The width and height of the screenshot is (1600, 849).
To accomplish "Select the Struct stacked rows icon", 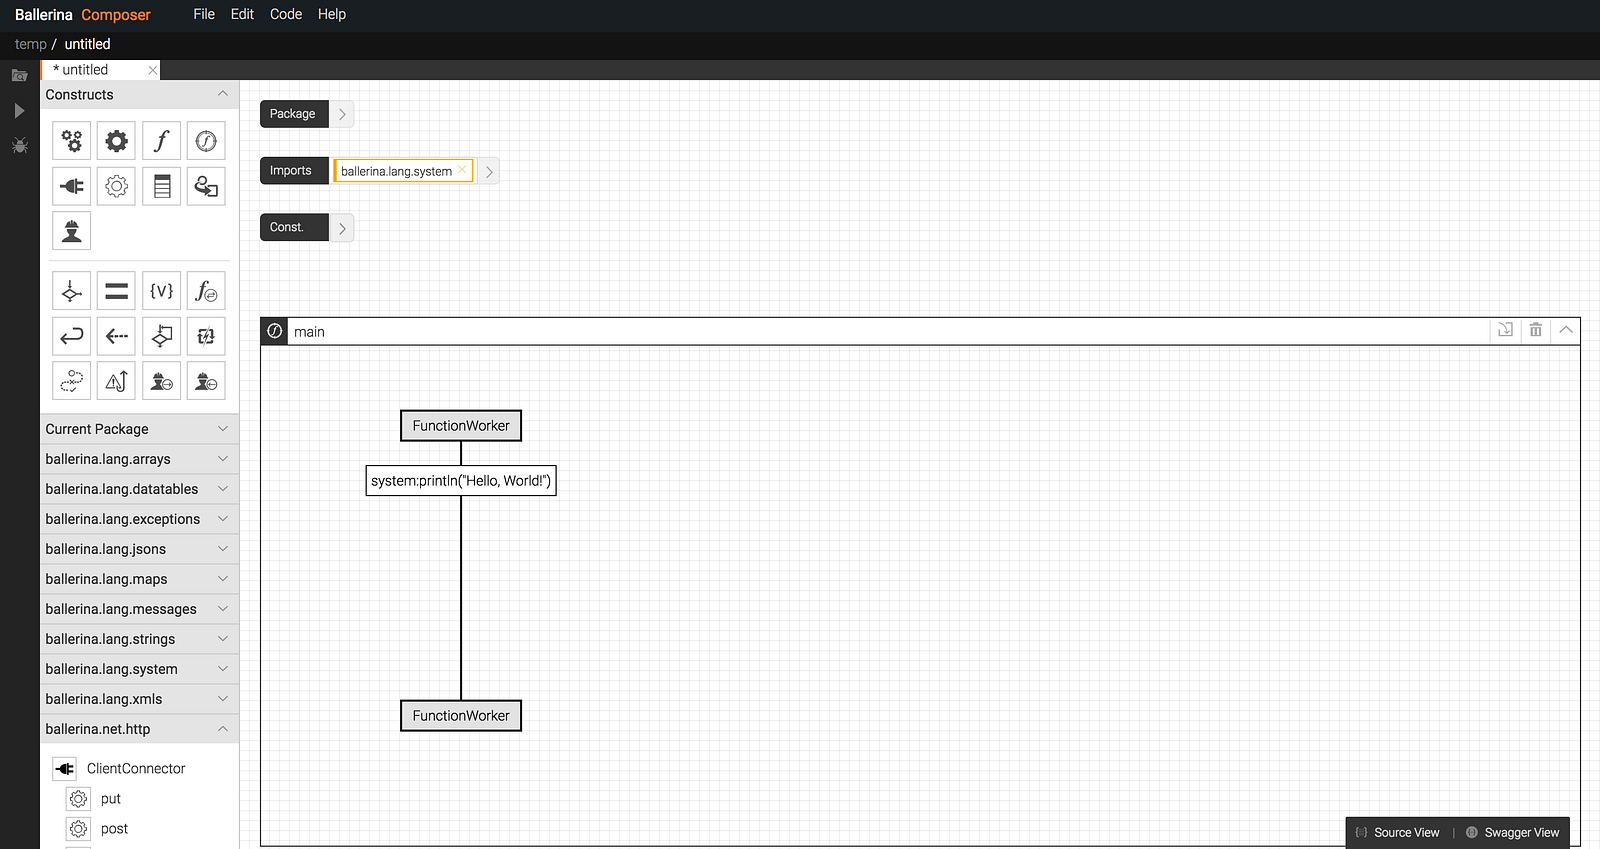I will tap(162, 186).
